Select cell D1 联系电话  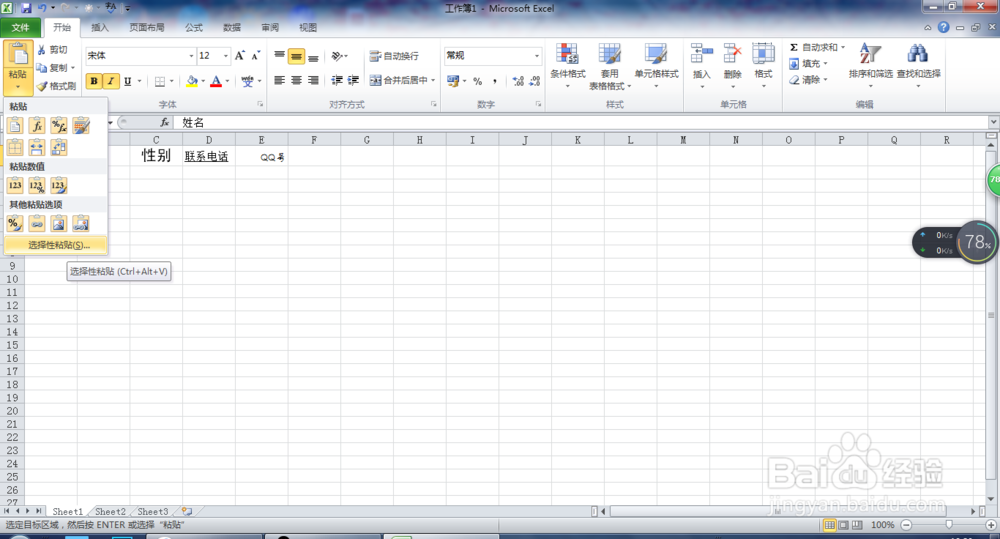[x=209, y=156]
